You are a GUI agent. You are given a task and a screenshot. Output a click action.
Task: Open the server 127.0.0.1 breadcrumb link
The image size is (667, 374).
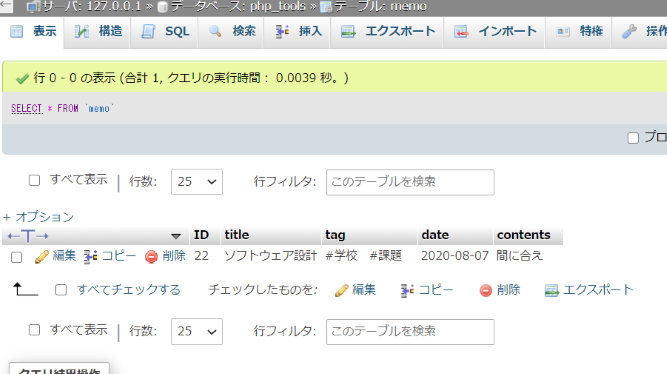91,6
